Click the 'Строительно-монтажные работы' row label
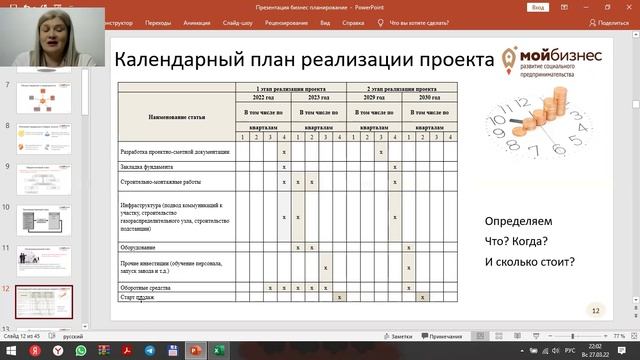 [160, 182]
